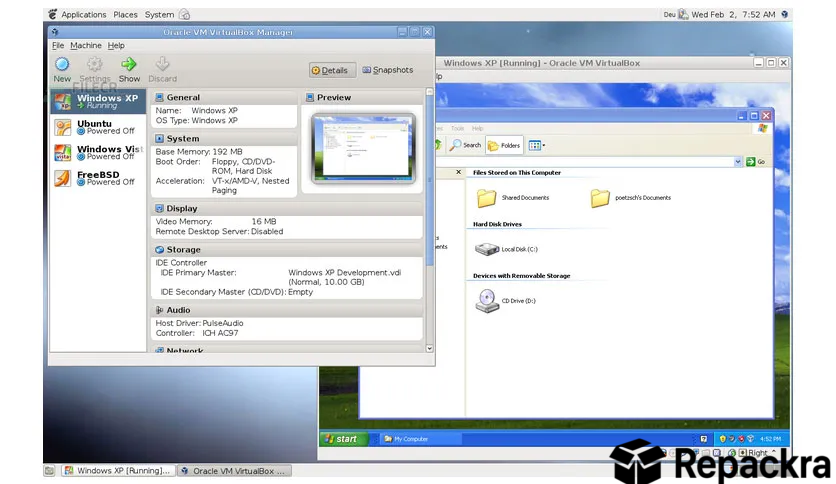This screenshot has width=836, height=484.
Task: Click the Preview section icon
Action: [x=310, y=98]
